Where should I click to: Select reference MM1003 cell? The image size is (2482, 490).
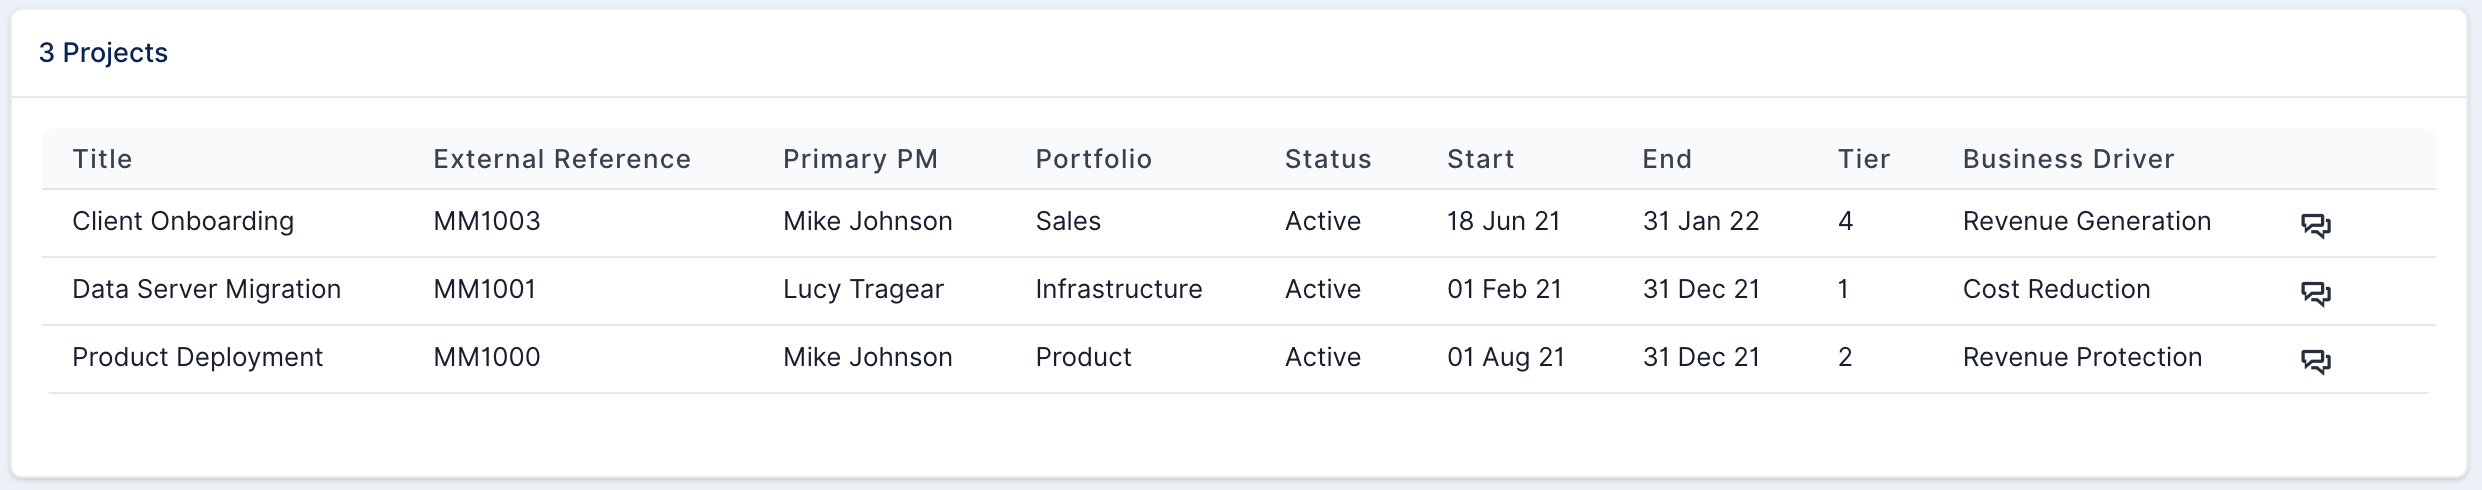pyautogui.click(x=487, y=221)
